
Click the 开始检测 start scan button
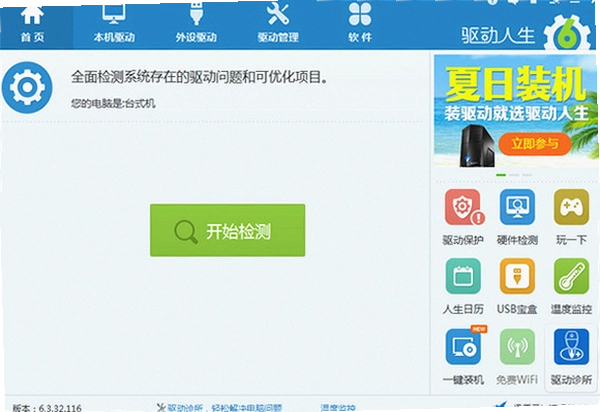228,230
